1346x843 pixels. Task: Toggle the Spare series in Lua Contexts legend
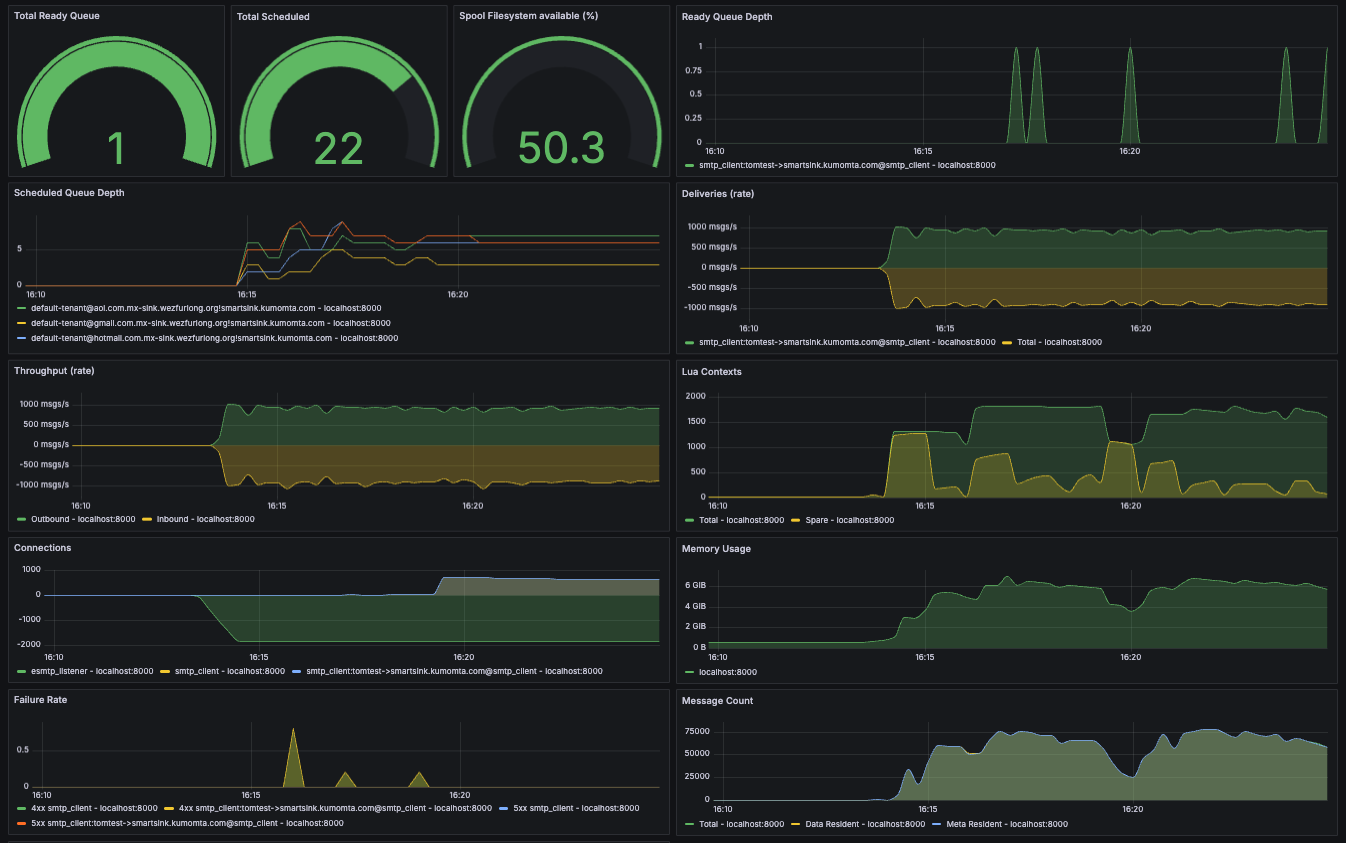point(850,520)
